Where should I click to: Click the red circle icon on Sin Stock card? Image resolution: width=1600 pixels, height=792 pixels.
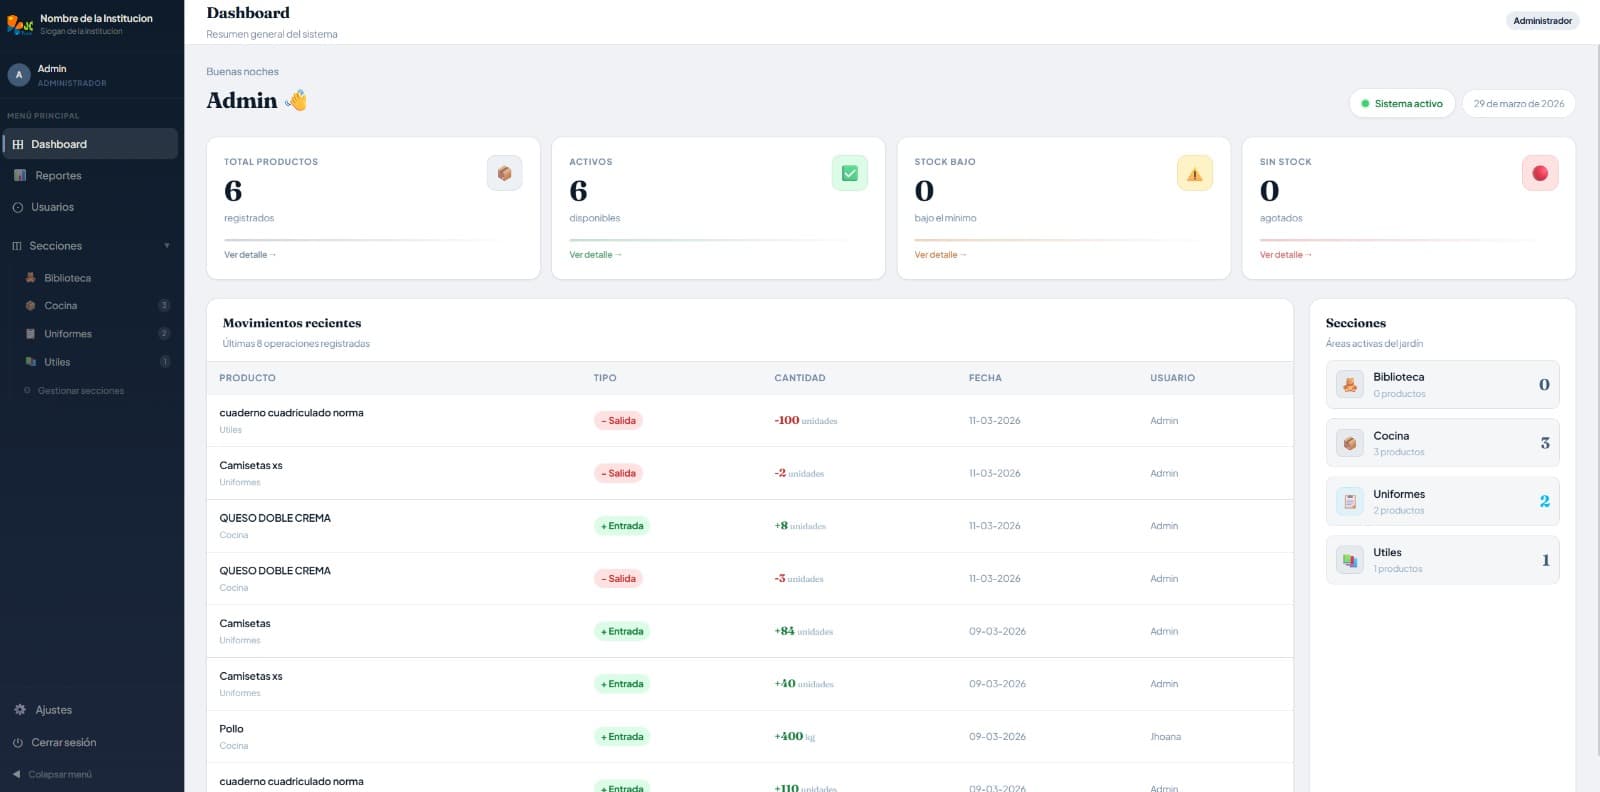(x=1539, y=174)
